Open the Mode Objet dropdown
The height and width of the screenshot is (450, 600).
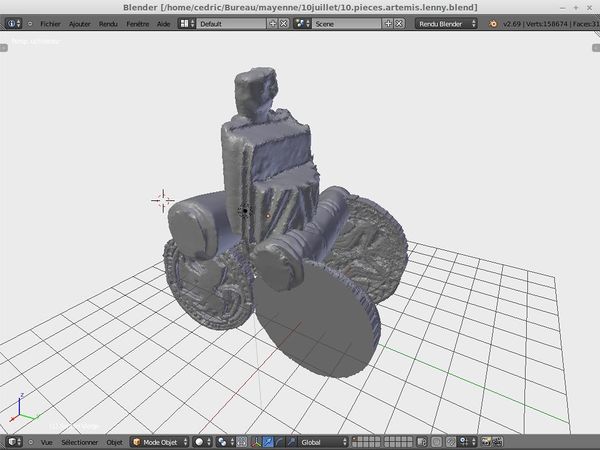pos(161,441)
